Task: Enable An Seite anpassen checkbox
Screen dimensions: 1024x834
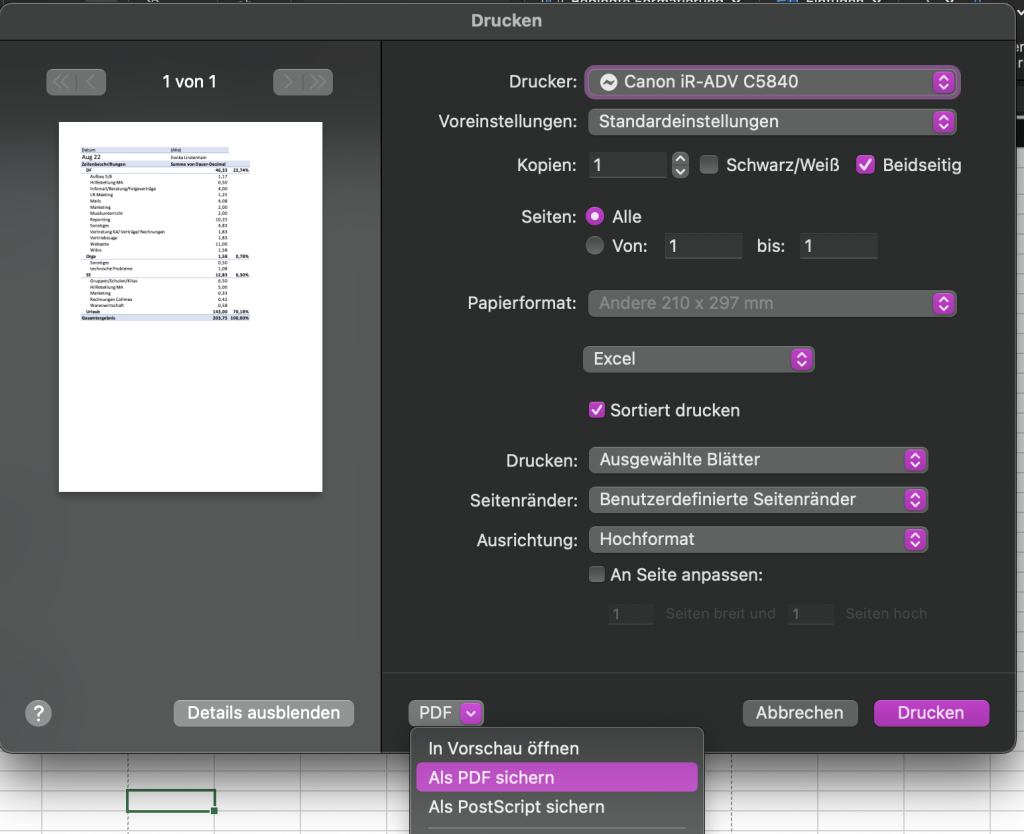Action: 597,575
